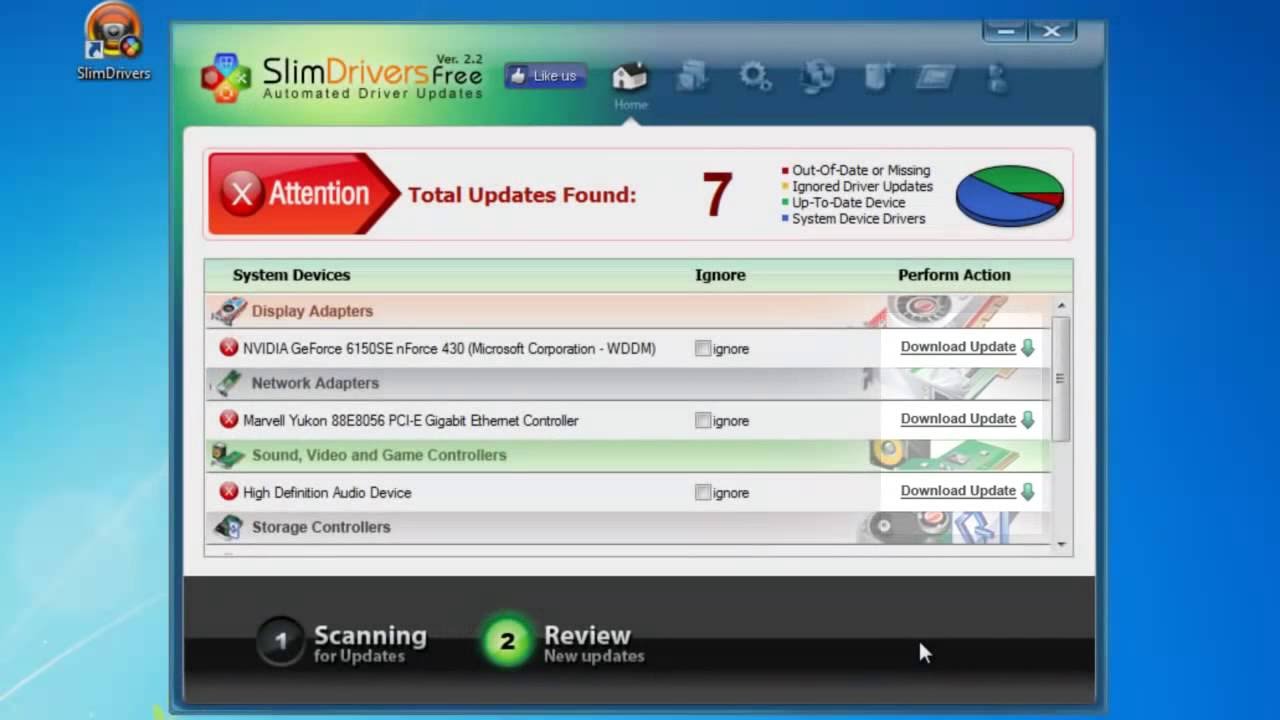Click System Device Drivers legend entry
This screenshot has width=1280, height=720.
point(854,218)
